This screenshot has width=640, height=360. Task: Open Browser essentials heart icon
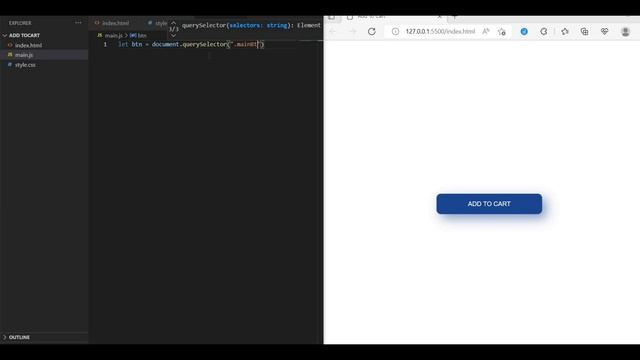click(x=604, y=31)
